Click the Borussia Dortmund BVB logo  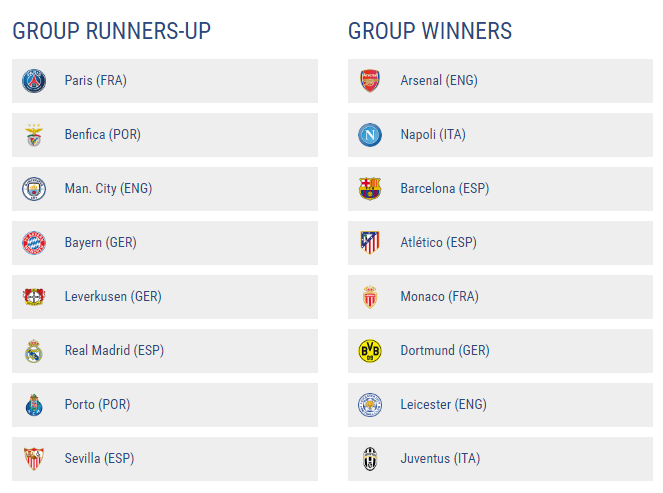(x=370, y=351)
